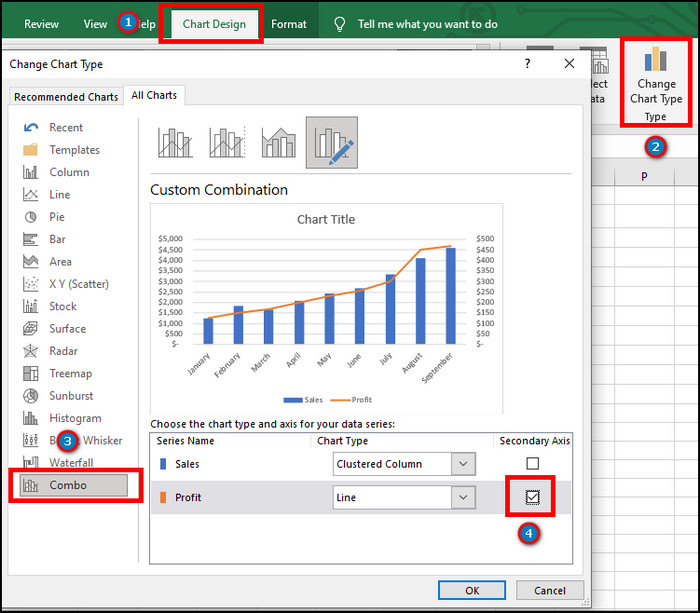Toggle Secondary Axis checkbox for Profit series
Image resolution: width=700 pixels, height=613 pixels.
click(532, 497)
